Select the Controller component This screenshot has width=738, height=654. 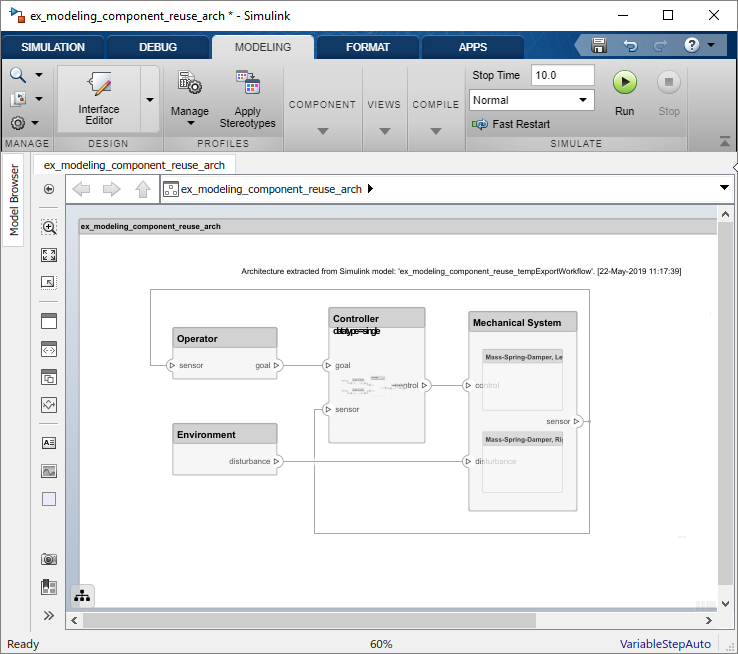click(x=377, y=375)
